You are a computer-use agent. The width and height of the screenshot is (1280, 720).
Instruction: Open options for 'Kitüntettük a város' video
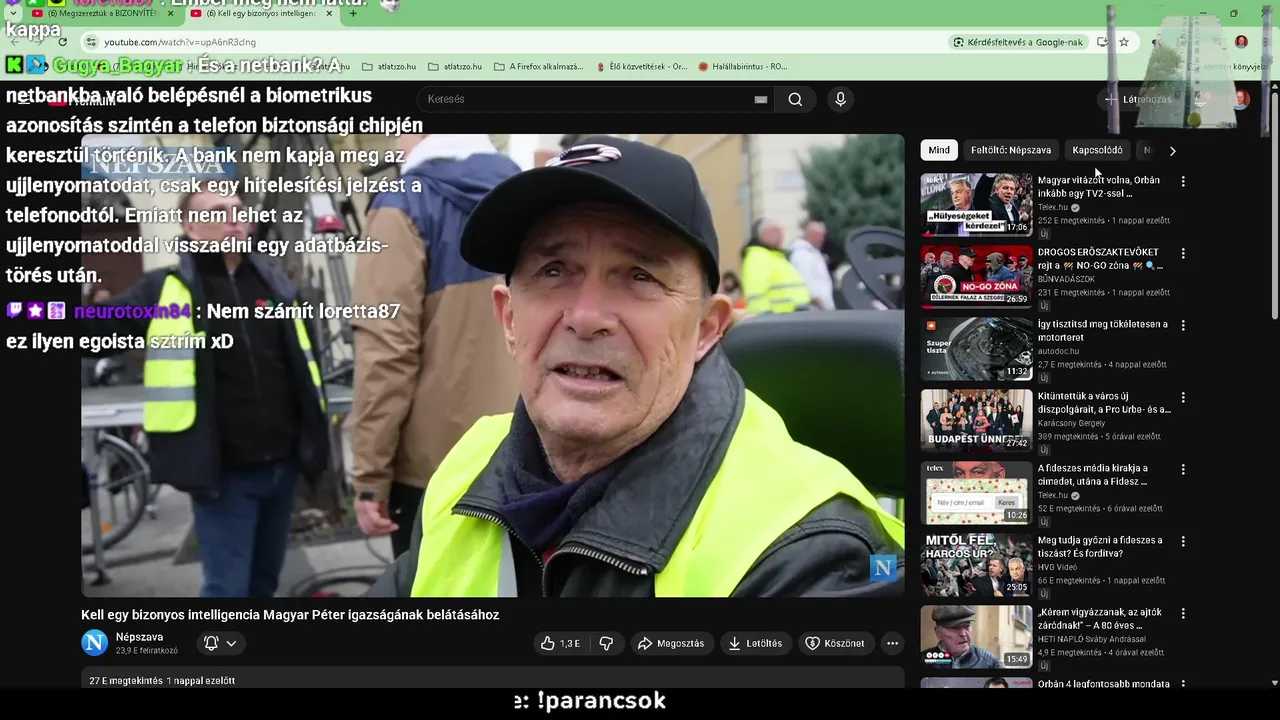1183,398
